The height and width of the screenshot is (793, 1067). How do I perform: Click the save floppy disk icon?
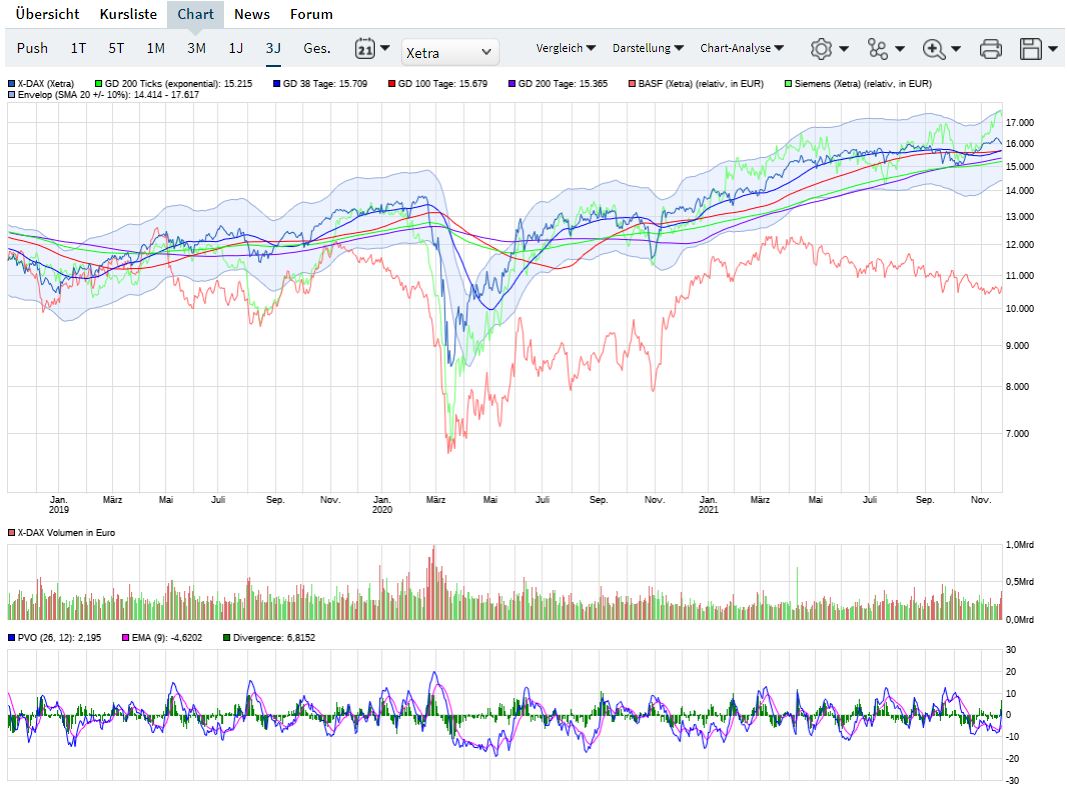tap(1030, 48)
